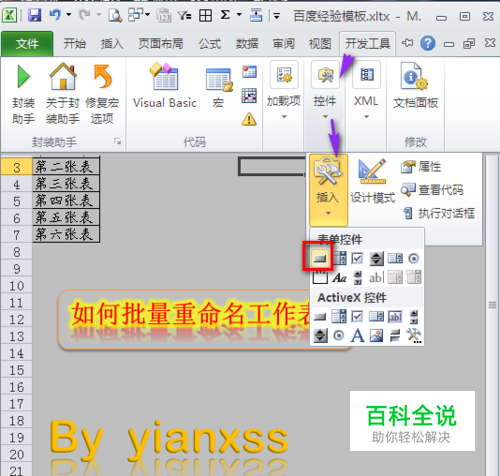Screen dimensions: 500x476
Task: Open ActiveX More Controls tools icon
Action: 414,335
